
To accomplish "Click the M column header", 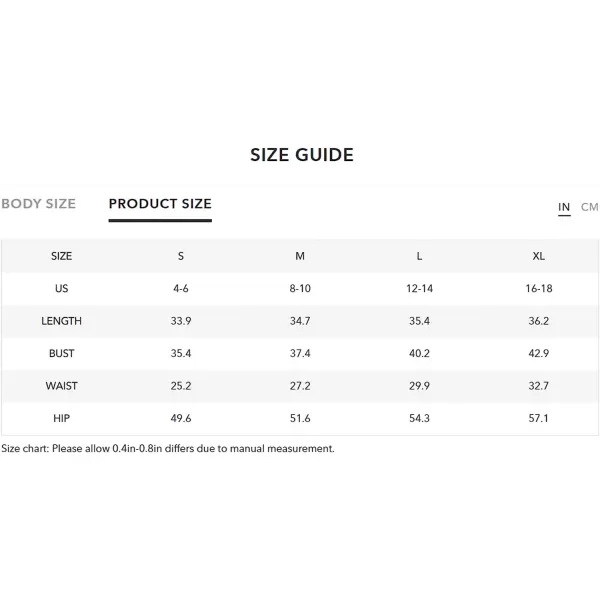I will click(x=300, y=256).
